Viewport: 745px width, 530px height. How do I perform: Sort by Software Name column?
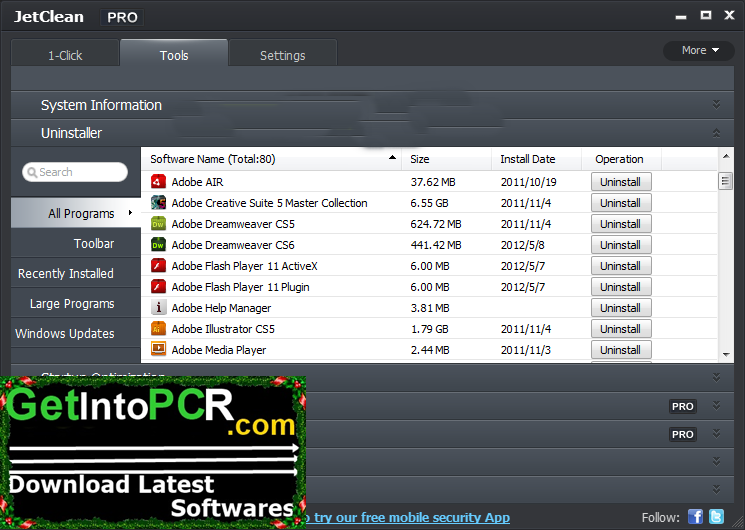[272, 159]
